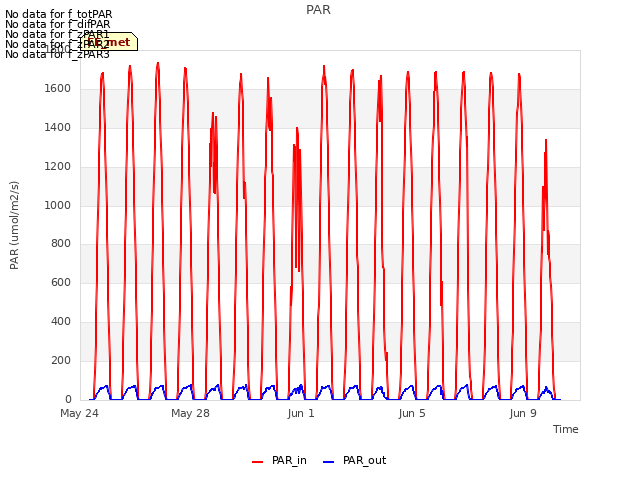Click the 800 y-axis tick label
Screen dimensions: 640x480
61,244
